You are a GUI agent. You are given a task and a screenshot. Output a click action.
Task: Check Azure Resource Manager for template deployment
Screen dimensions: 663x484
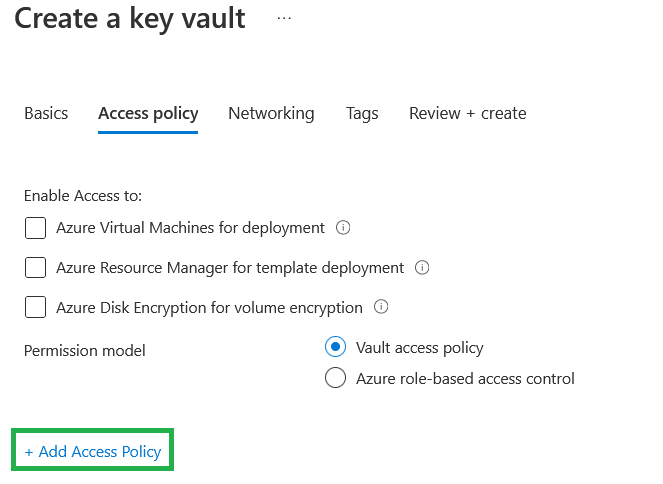36,268
